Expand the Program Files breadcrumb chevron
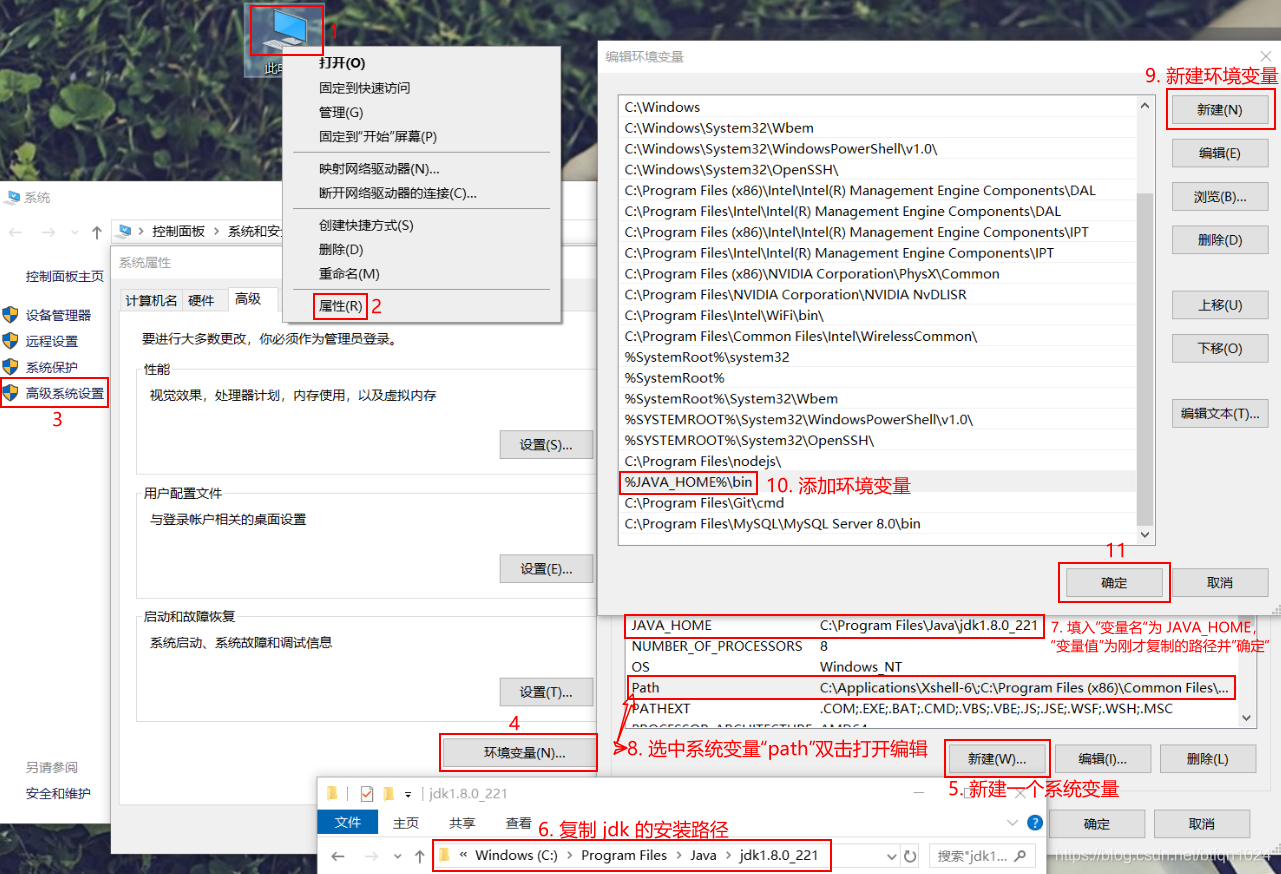 click(x=677, y=856)
